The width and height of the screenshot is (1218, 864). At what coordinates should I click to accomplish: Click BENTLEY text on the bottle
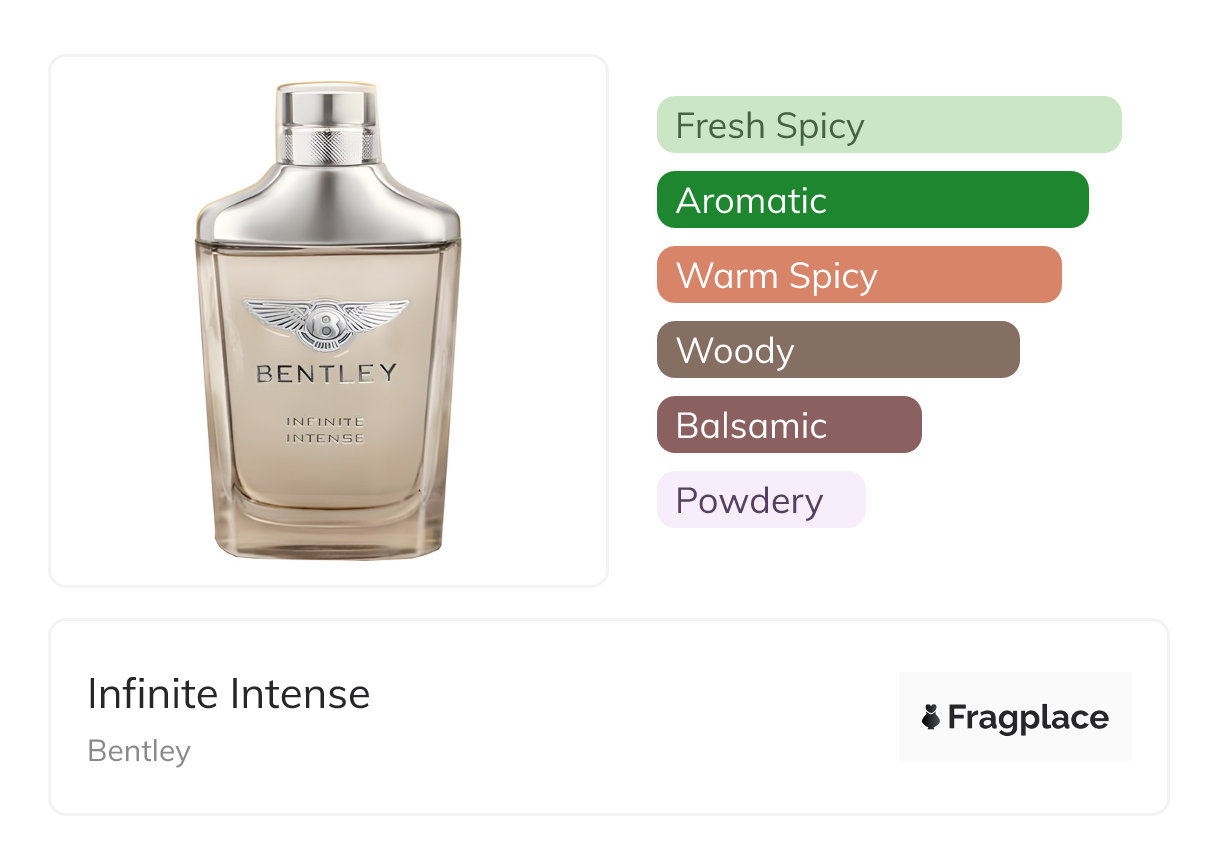pos(326,375)
